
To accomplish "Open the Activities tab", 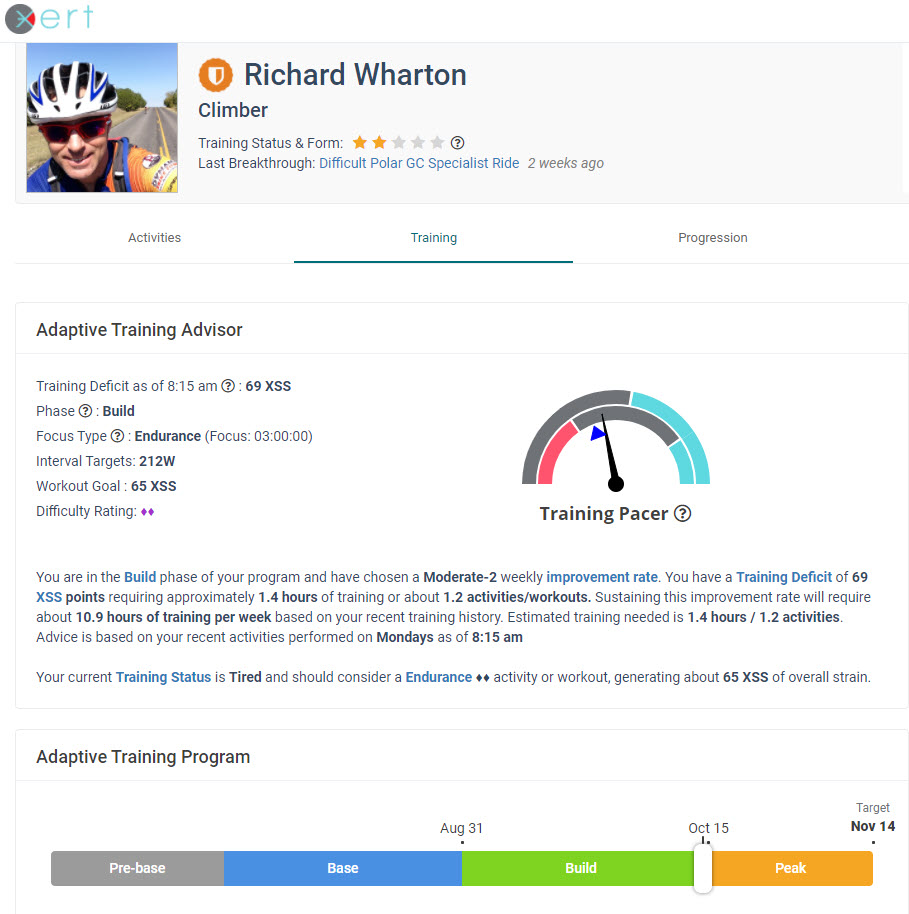I will pos(154,238).
